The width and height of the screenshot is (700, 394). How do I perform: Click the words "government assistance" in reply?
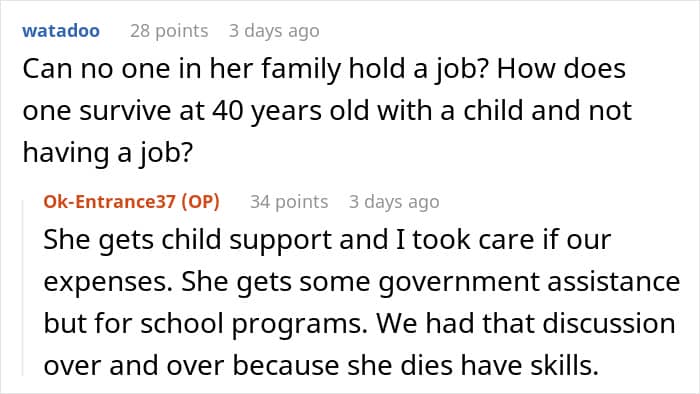tap(529, 282)
